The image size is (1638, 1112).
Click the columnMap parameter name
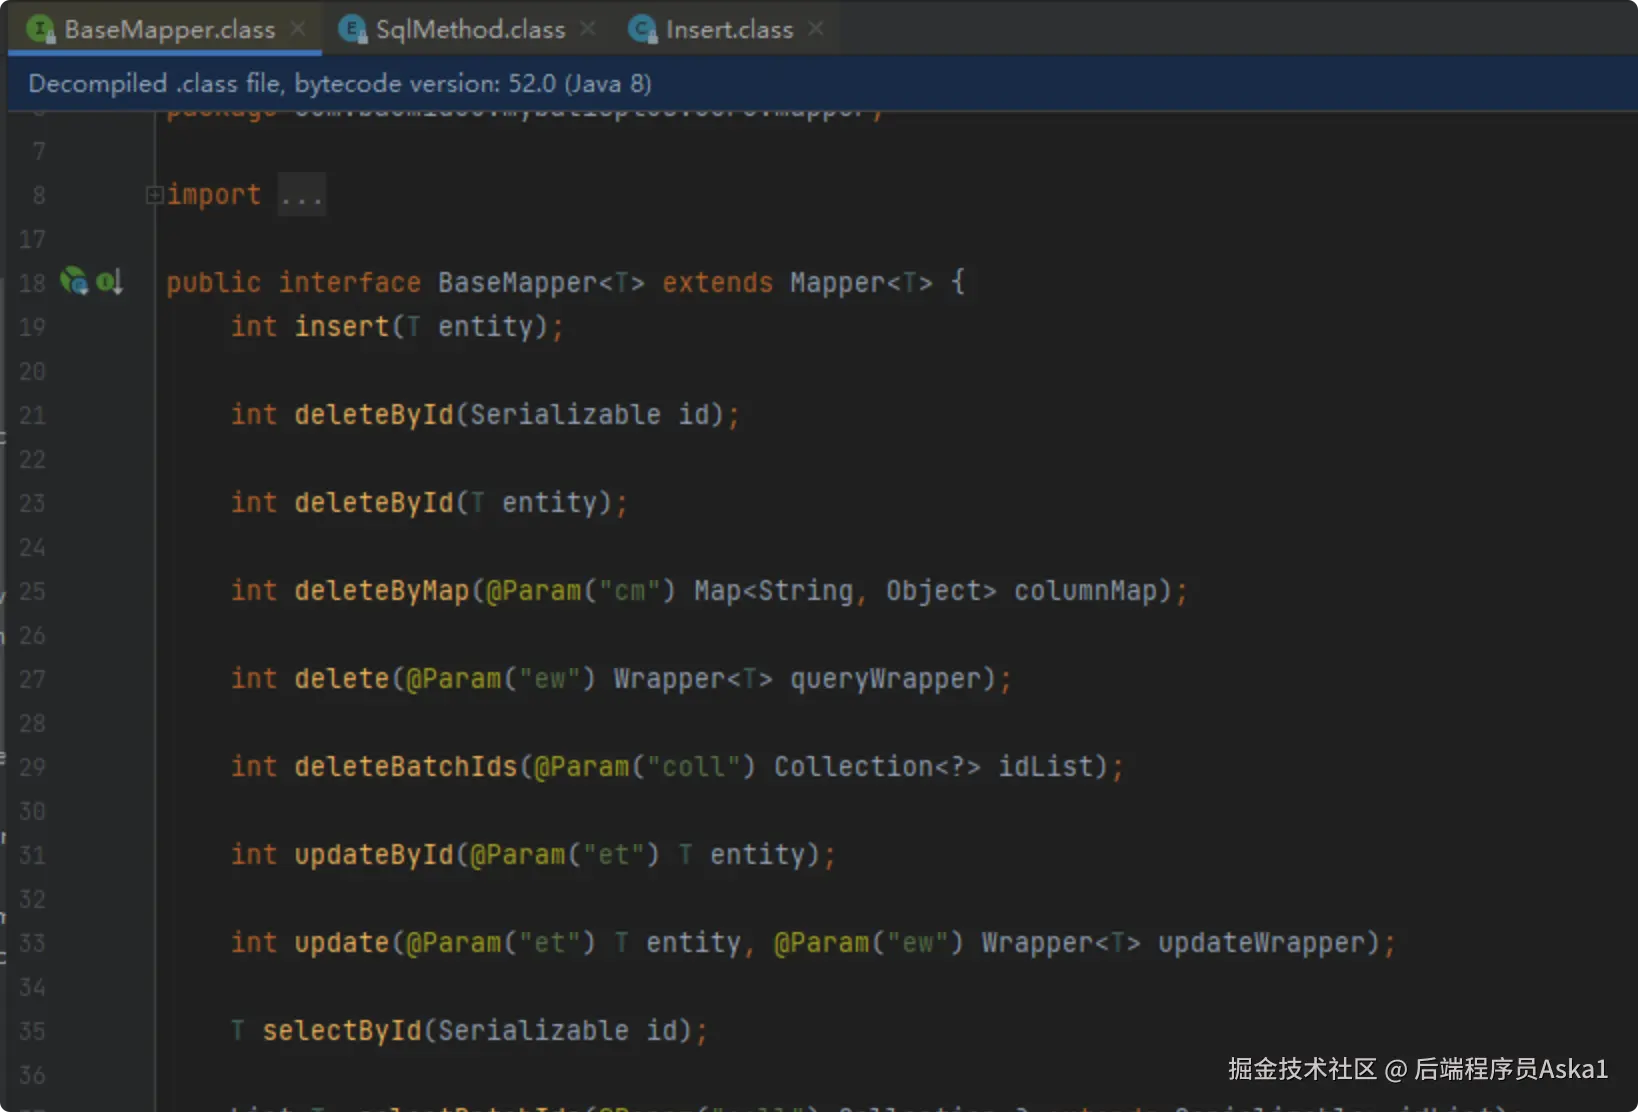1086,591
